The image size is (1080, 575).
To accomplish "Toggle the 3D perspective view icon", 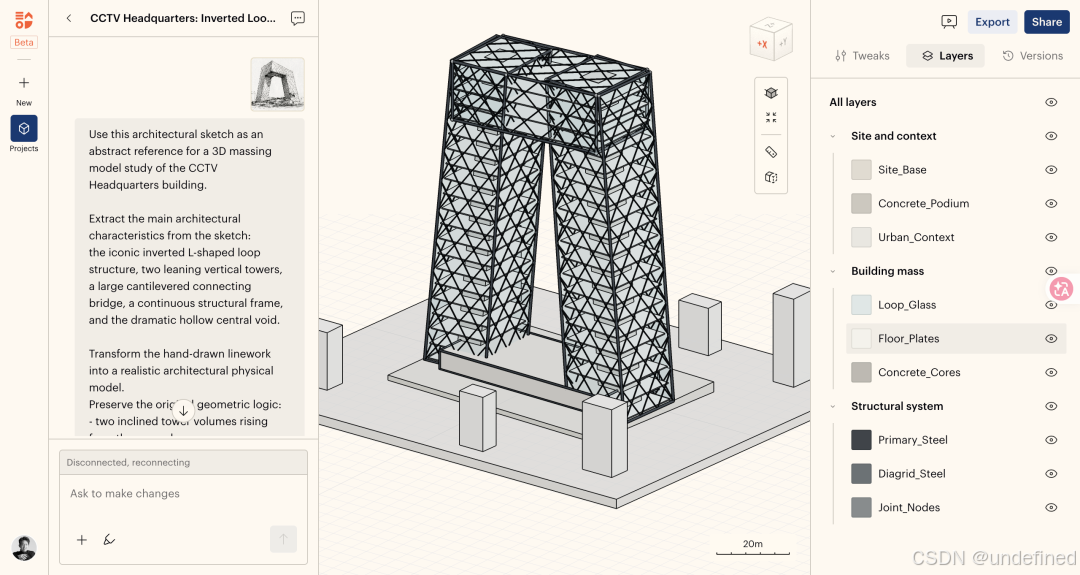I will tap(771, 93).
